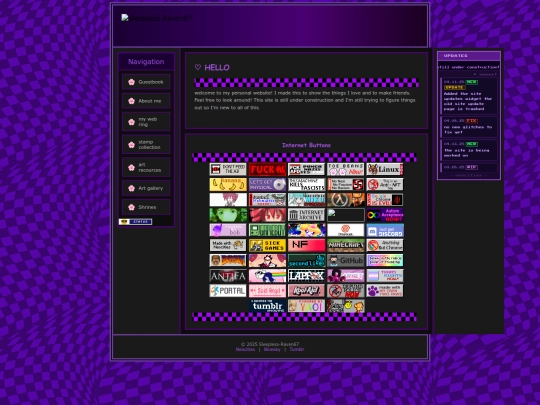Click the GitHub web button
The width and height of the screenshot is (540, 405).
[x=345, y=260]
